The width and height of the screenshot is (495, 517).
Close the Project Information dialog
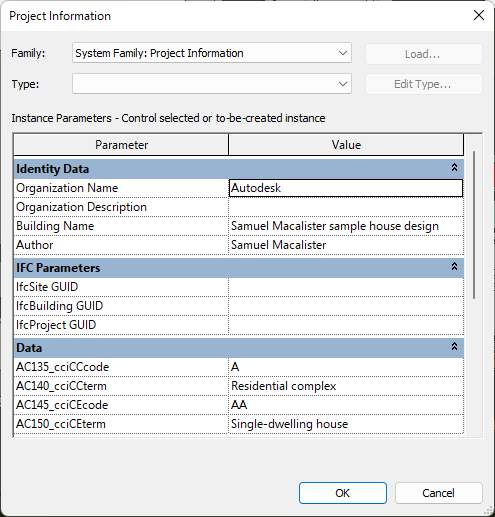point(479,15)
